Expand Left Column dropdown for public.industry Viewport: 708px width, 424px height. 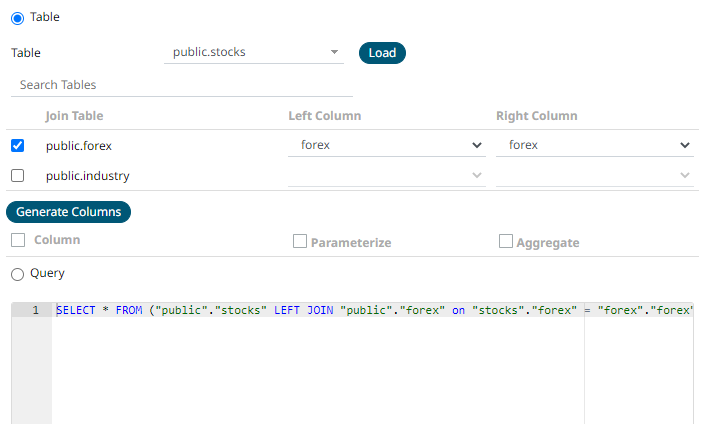387,176
